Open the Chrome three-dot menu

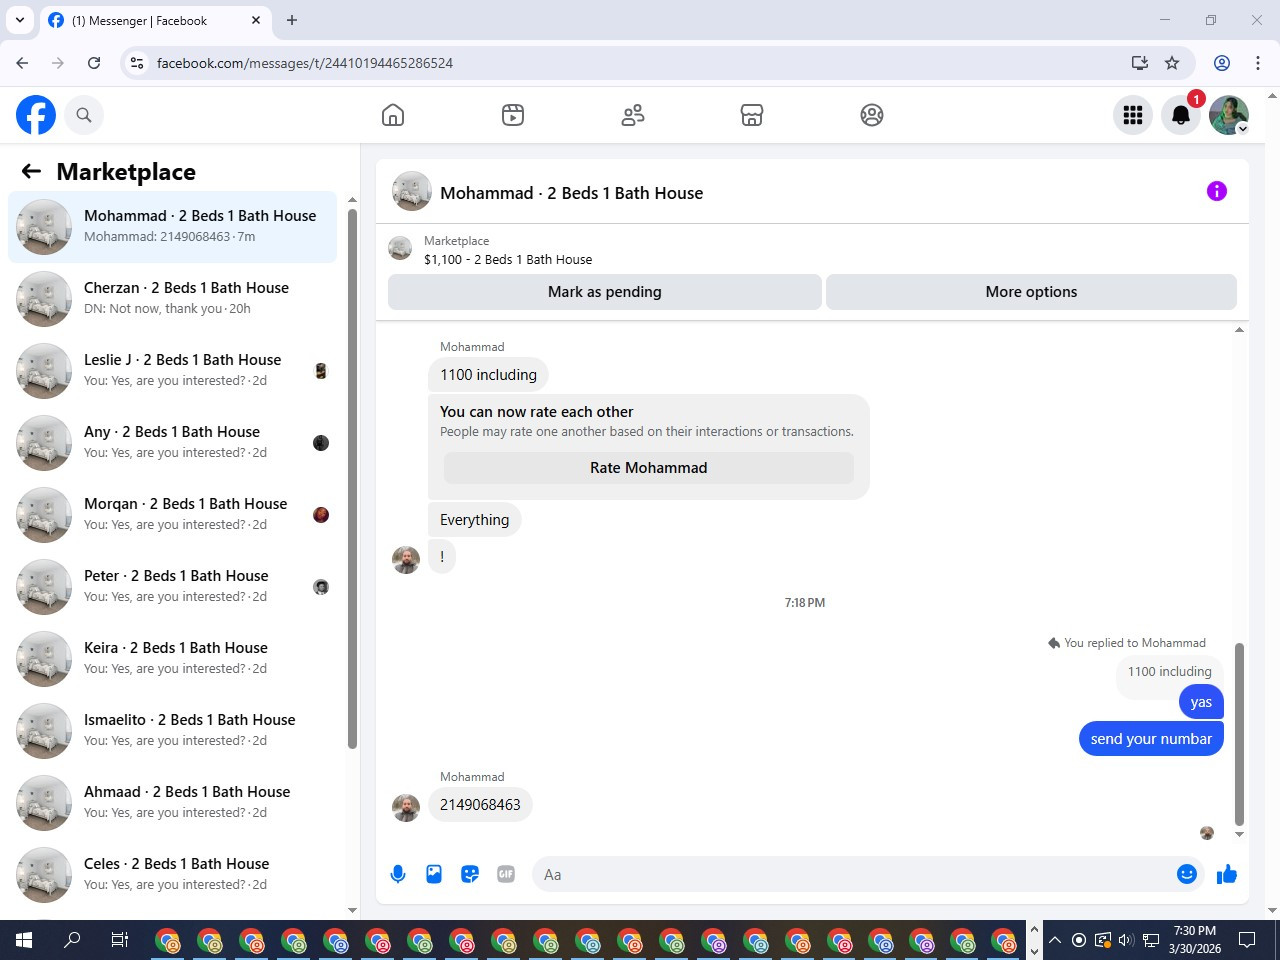pyautogui.click(x=1258, y=63)
